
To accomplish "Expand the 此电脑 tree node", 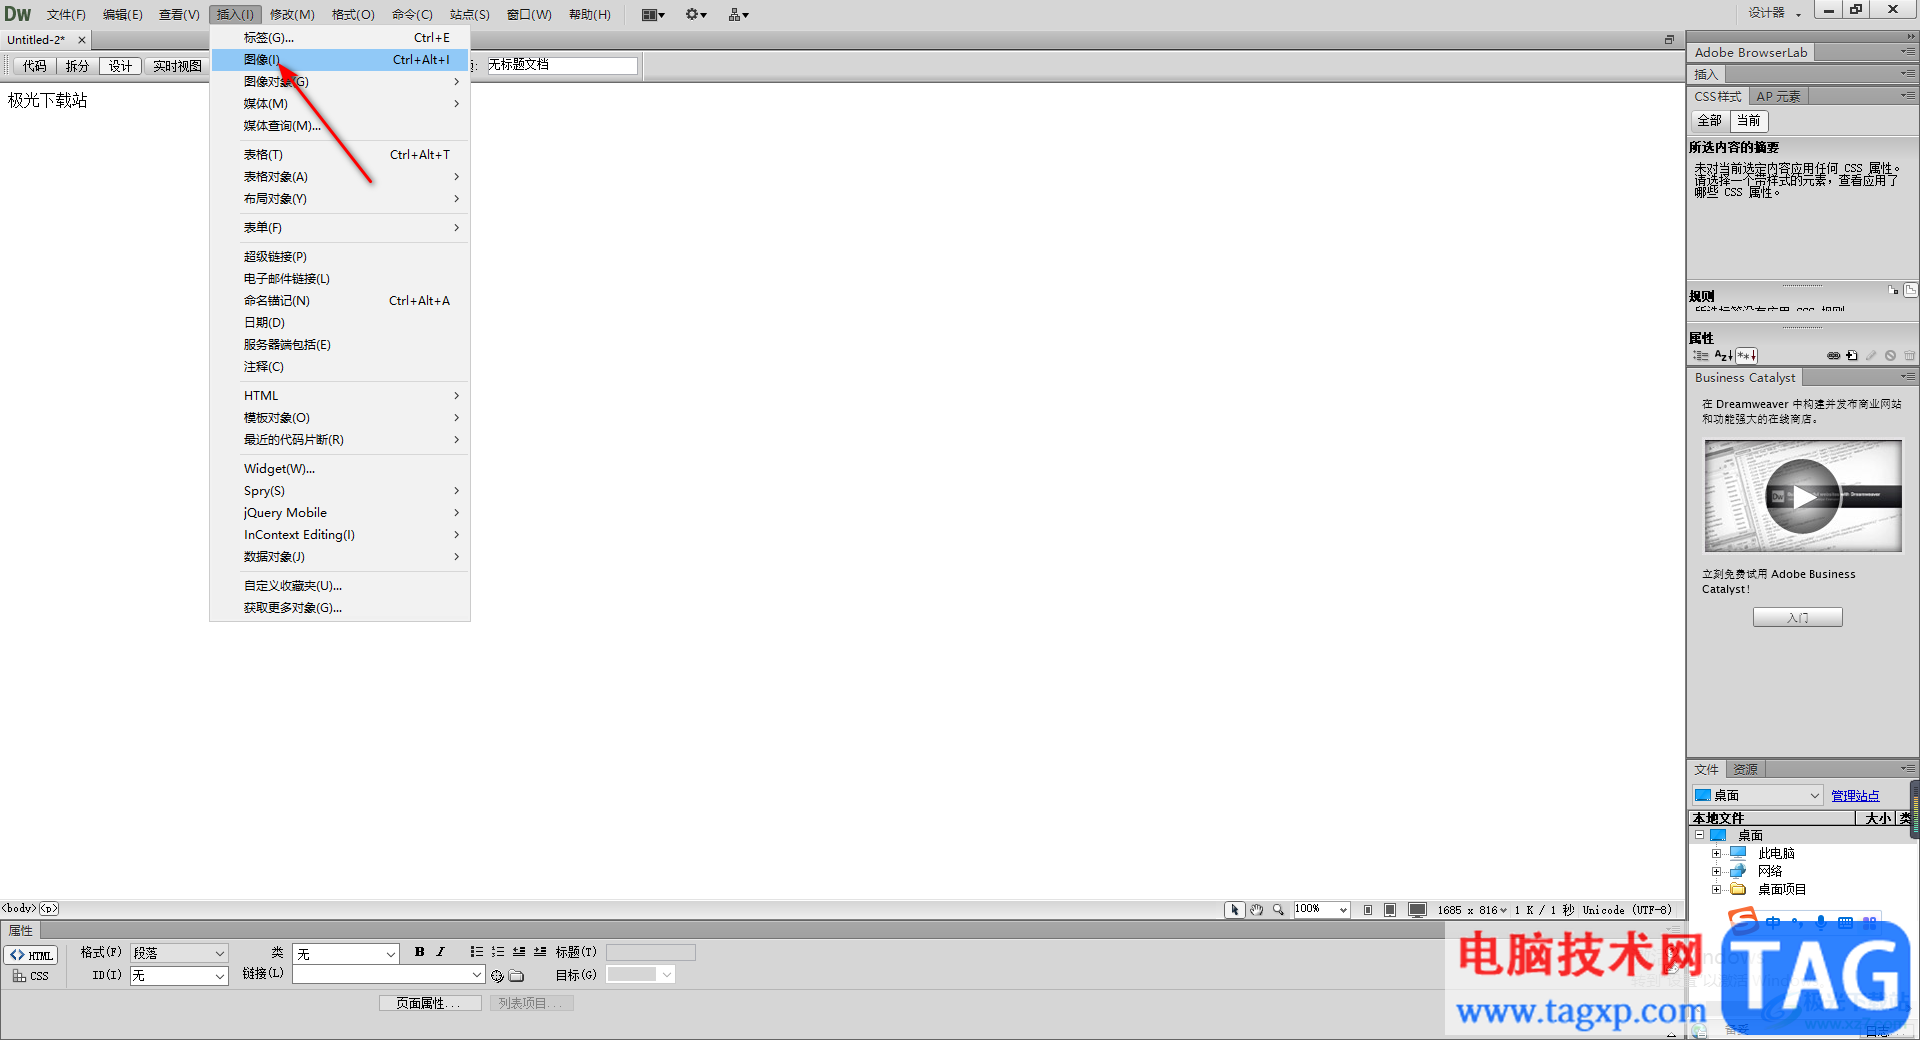I will coord(1716,853).
